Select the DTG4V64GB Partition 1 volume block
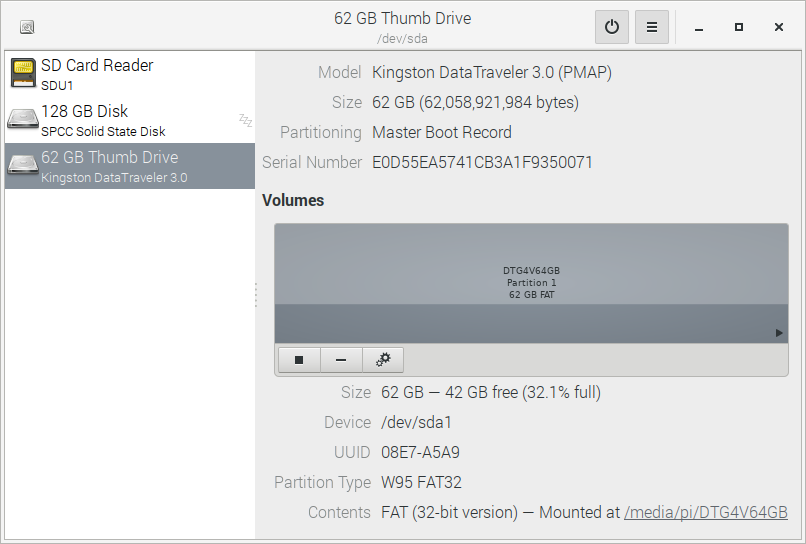Image resolution: width=806 pixels, height=544 pixels. (x=531, y=283)
